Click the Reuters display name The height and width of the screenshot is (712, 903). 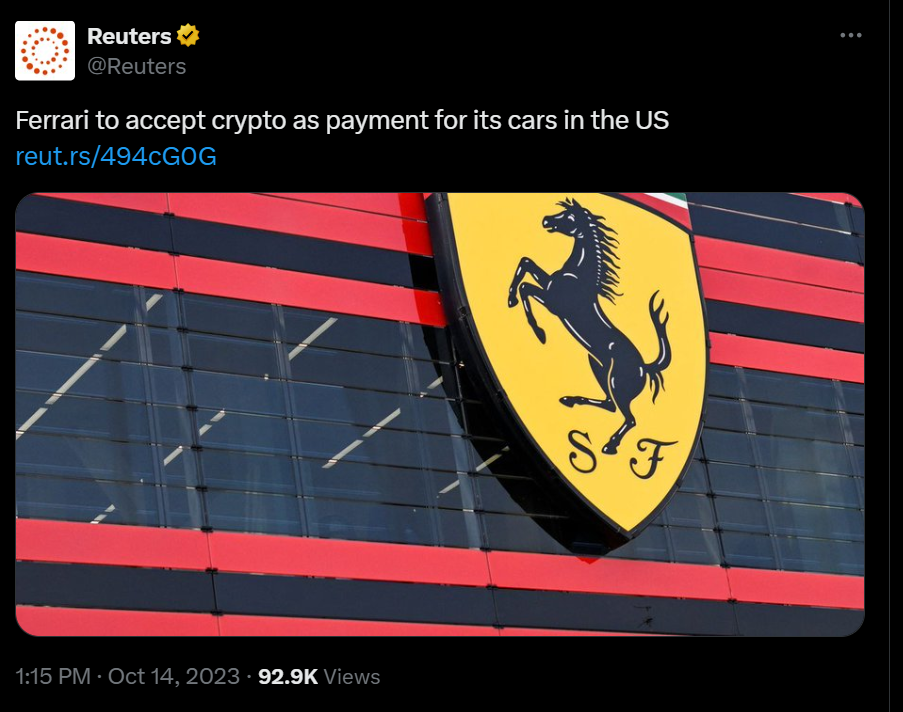coord(129,36)
